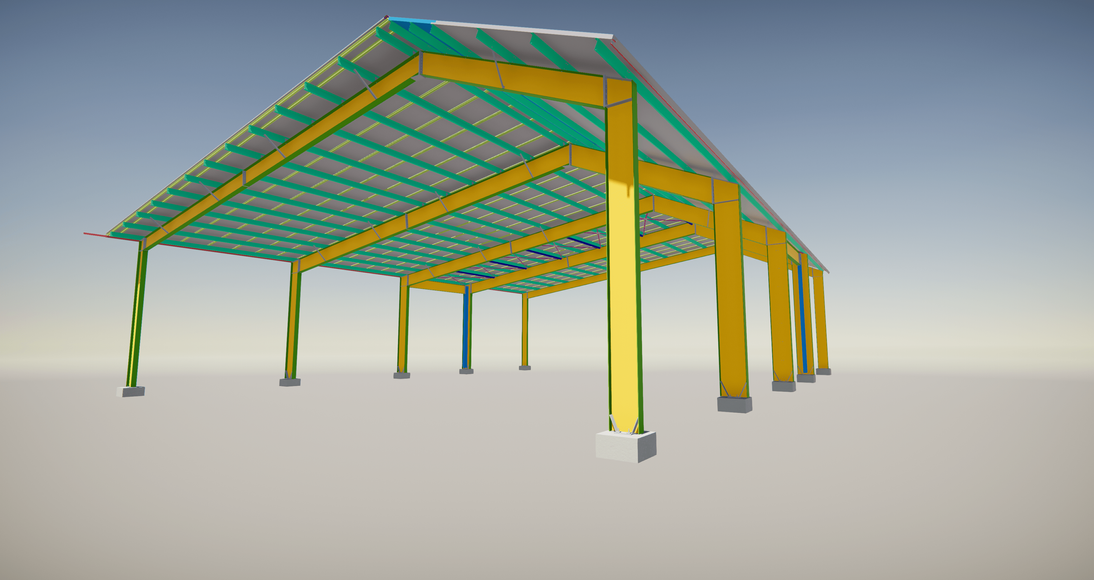Pick the second column from the left
Screen dimensions: 1094x580
(293, 321)
